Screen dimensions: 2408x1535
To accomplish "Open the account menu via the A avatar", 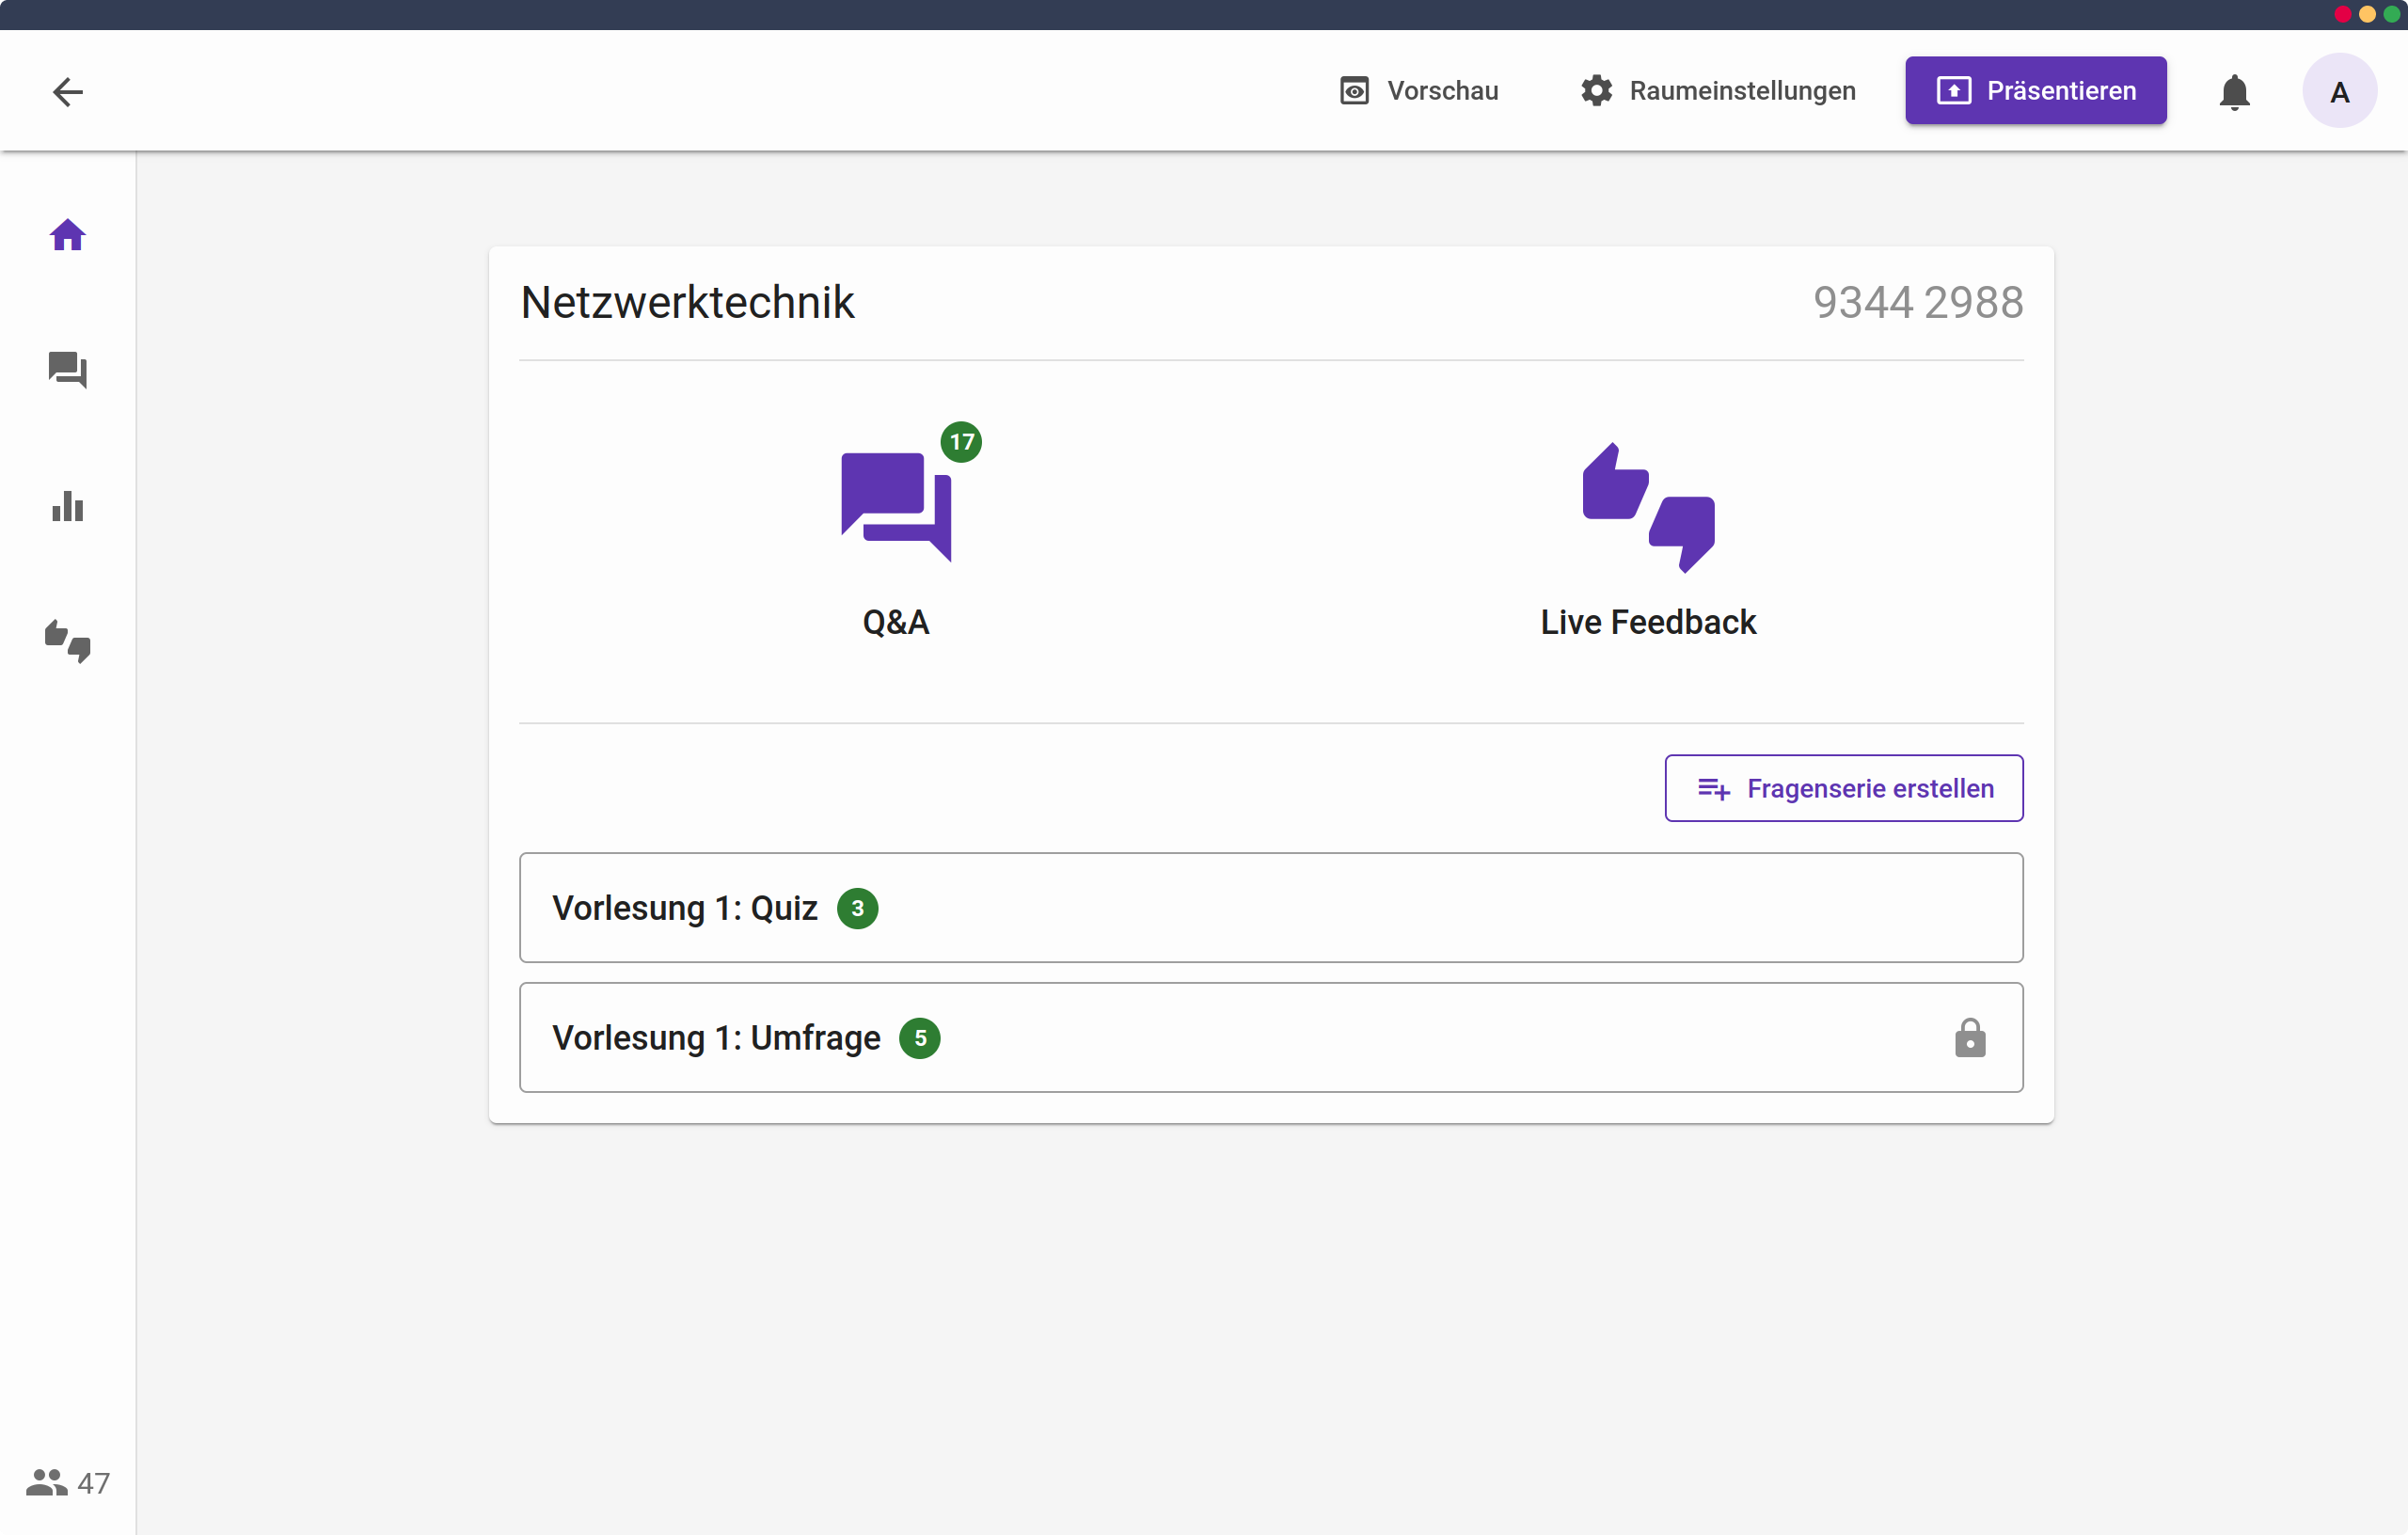I will (x=2340, y=91).
